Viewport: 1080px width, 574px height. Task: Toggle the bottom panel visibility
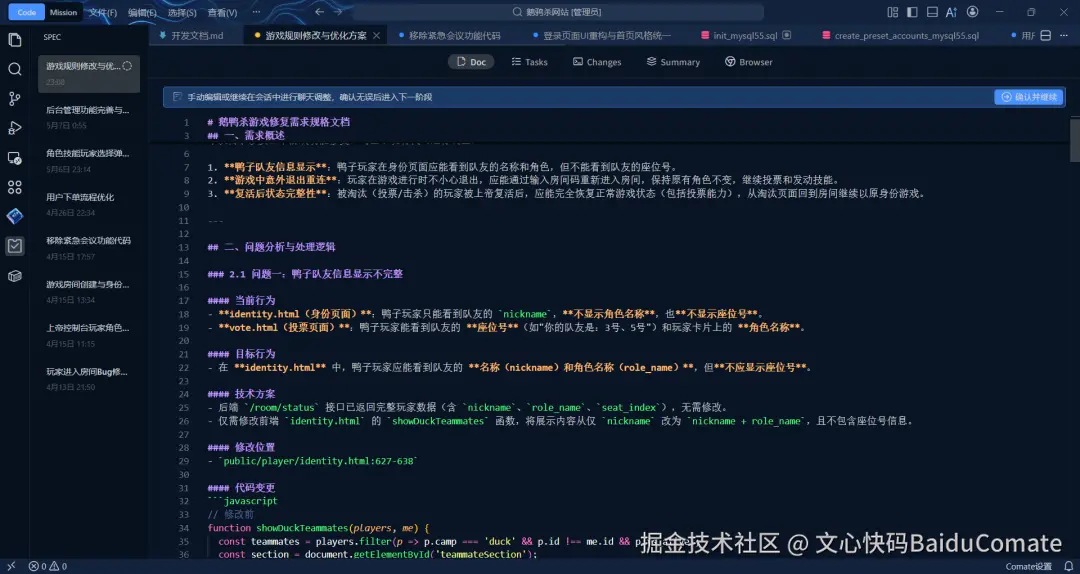click(932, 12)
